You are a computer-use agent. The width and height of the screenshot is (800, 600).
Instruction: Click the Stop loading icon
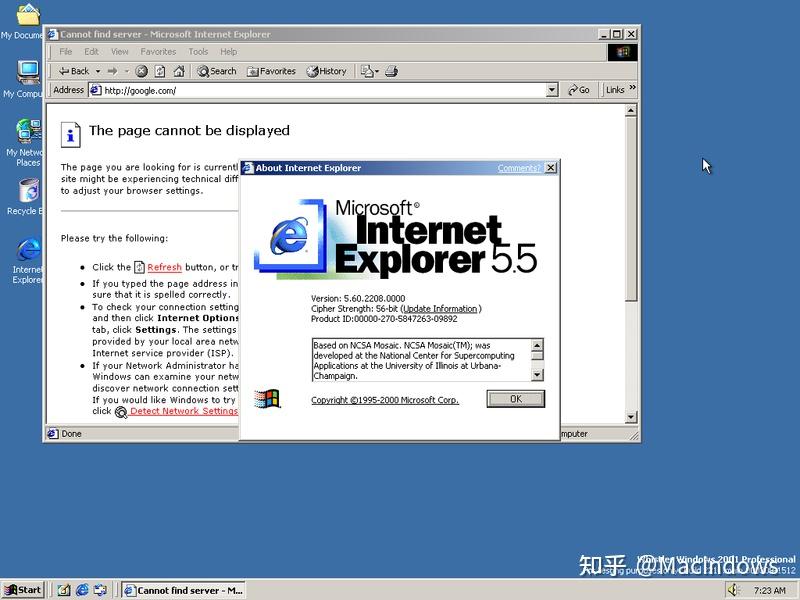click(141, 71)
